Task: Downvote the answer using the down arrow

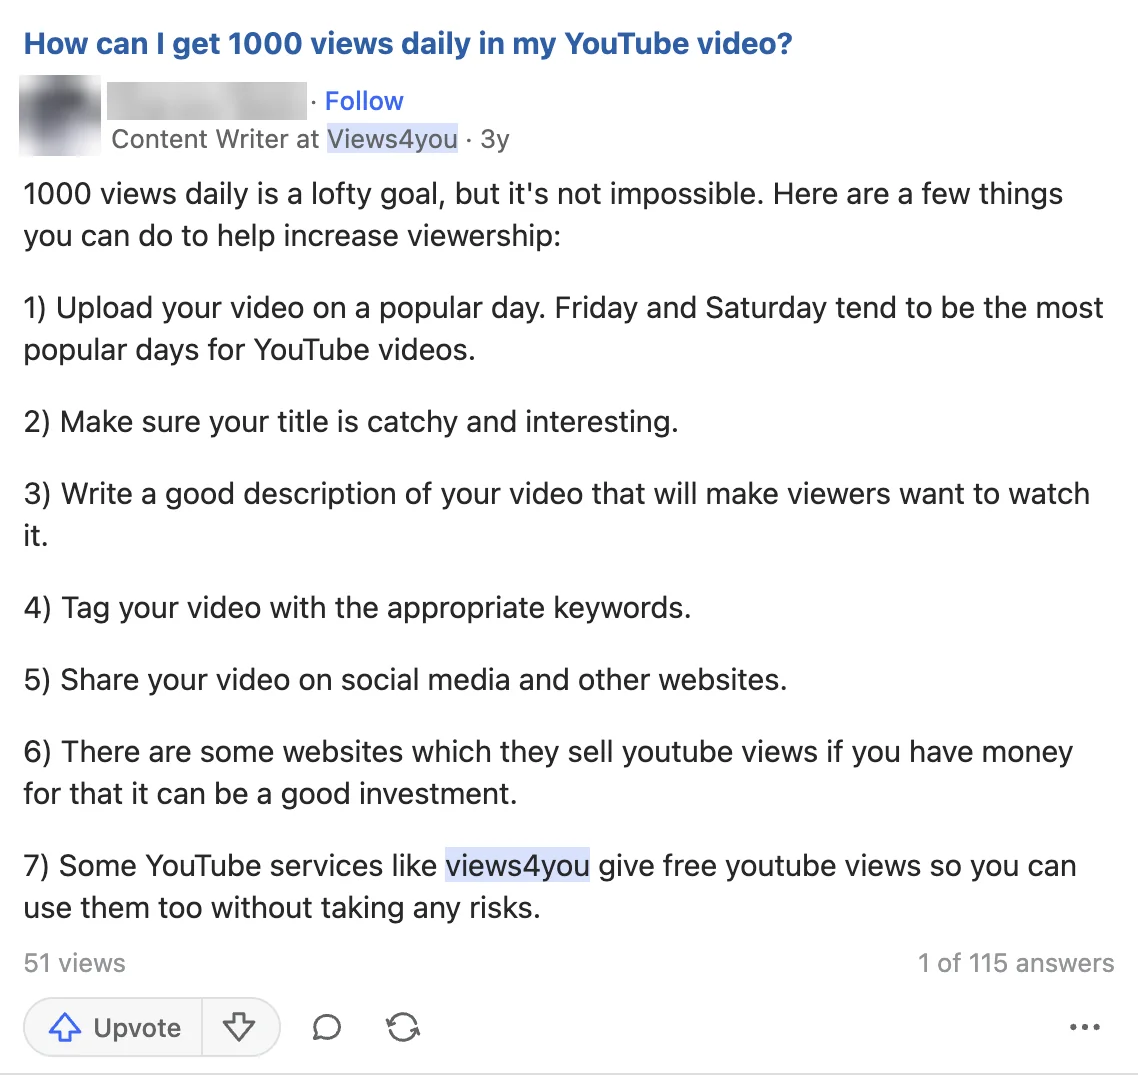Action: (239, 1027)
